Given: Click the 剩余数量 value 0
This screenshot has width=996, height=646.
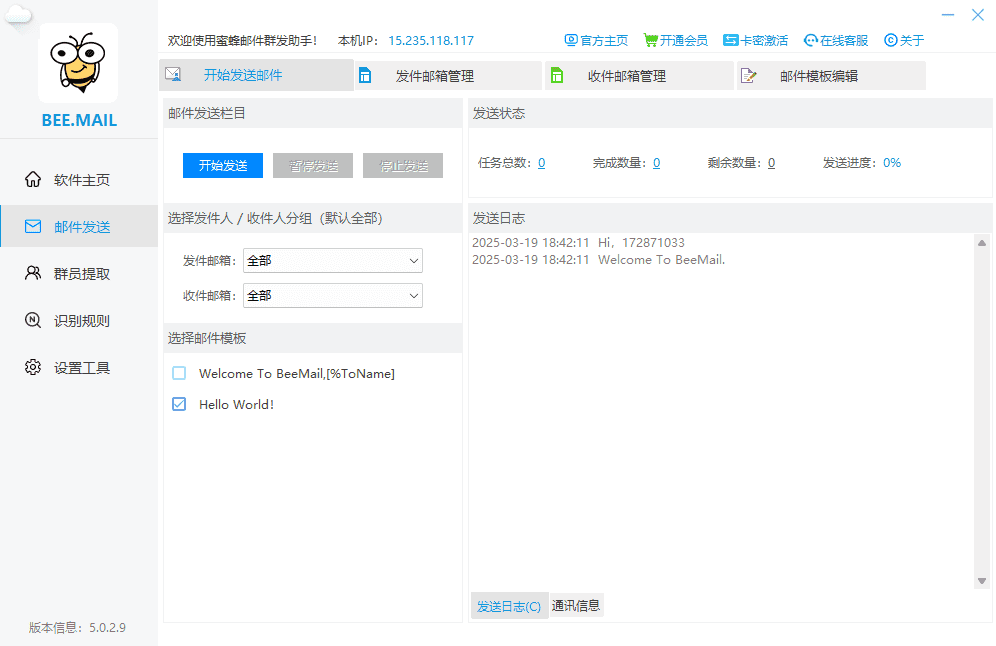Looking at the screenshot, I should pos(772,163).
